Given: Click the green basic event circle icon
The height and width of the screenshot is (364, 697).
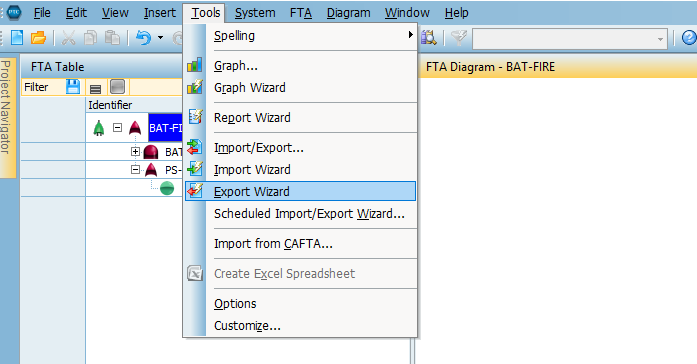Looking at the screenshot, I should [167, 188].
